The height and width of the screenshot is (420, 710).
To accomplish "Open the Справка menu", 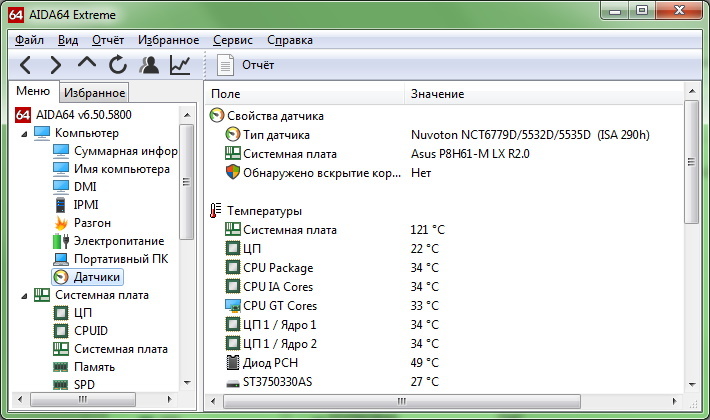I will pos(290,40).
